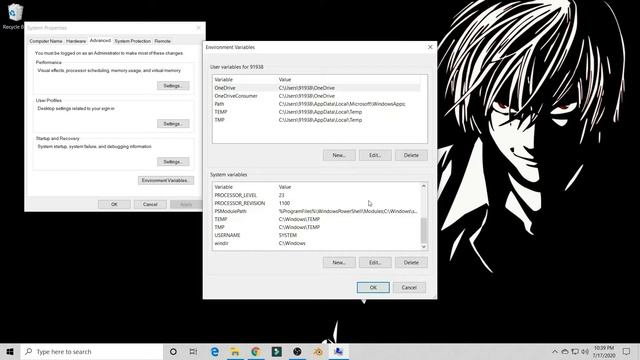The height and width of the screenshot is (360, 640).
Task: Select the windir system variable
Action: click(316, 243)
